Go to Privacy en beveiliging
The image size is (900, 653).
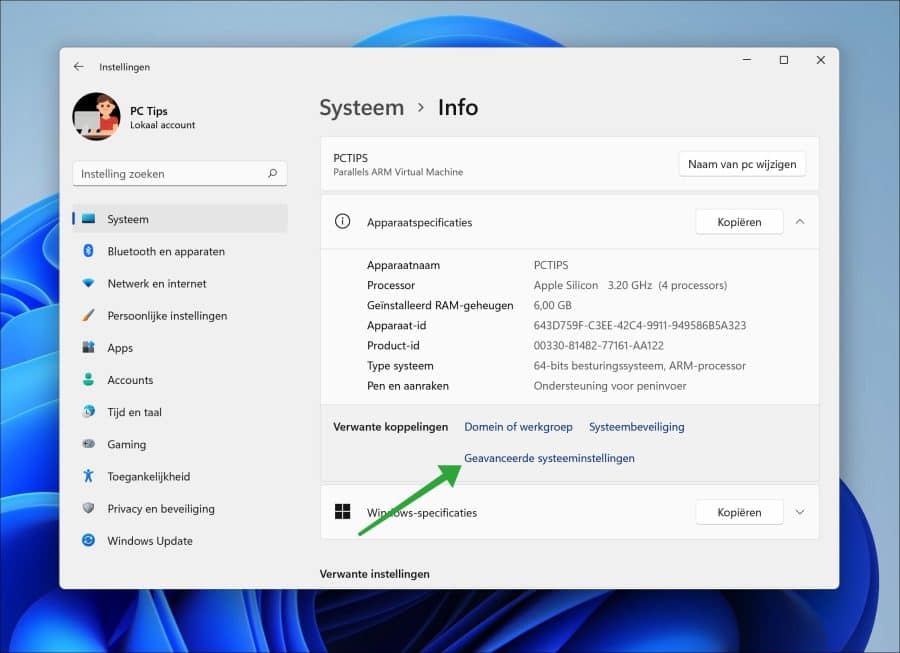coord(180,508)
